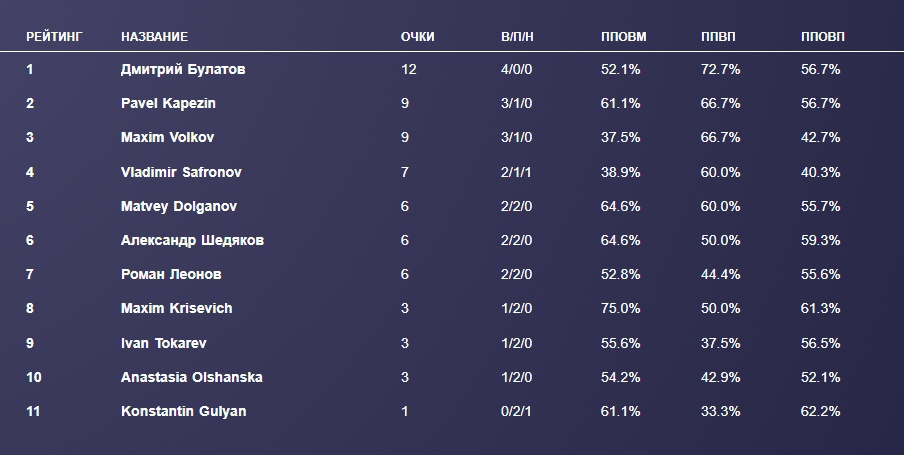Open Matvey Dolganov's entry
This screenshot has width=904, height=455.
179,206
